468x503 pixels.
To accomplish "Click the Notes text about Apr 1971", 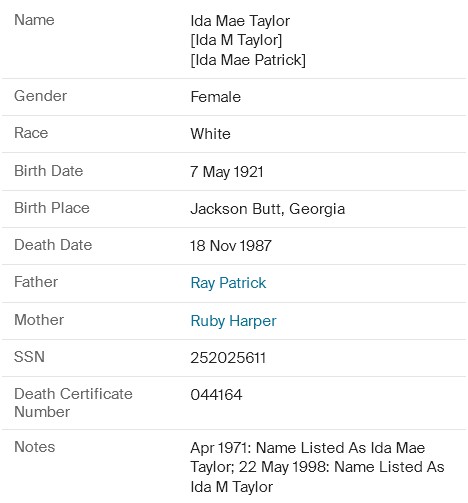I will (317, 467).
